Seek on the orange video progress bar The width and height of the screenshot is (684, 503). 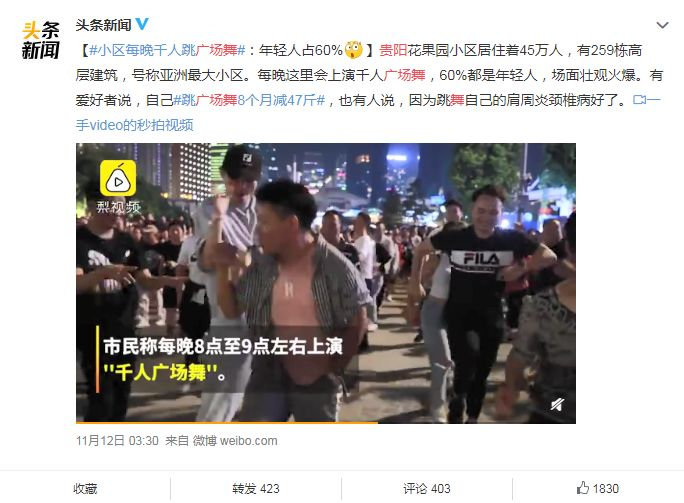[x=326, y=422]
